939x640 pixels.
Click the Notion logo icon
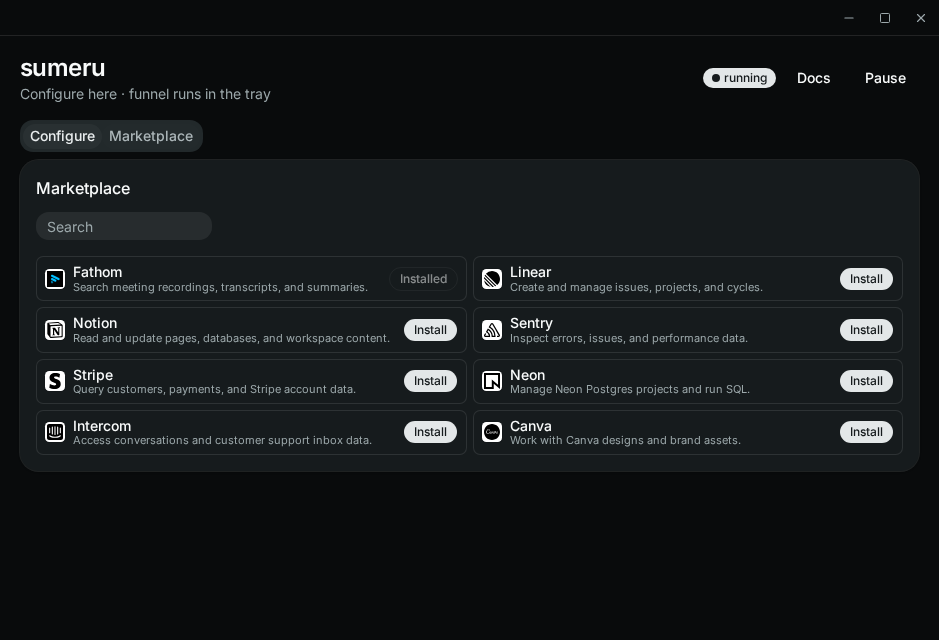click(55, 330)
